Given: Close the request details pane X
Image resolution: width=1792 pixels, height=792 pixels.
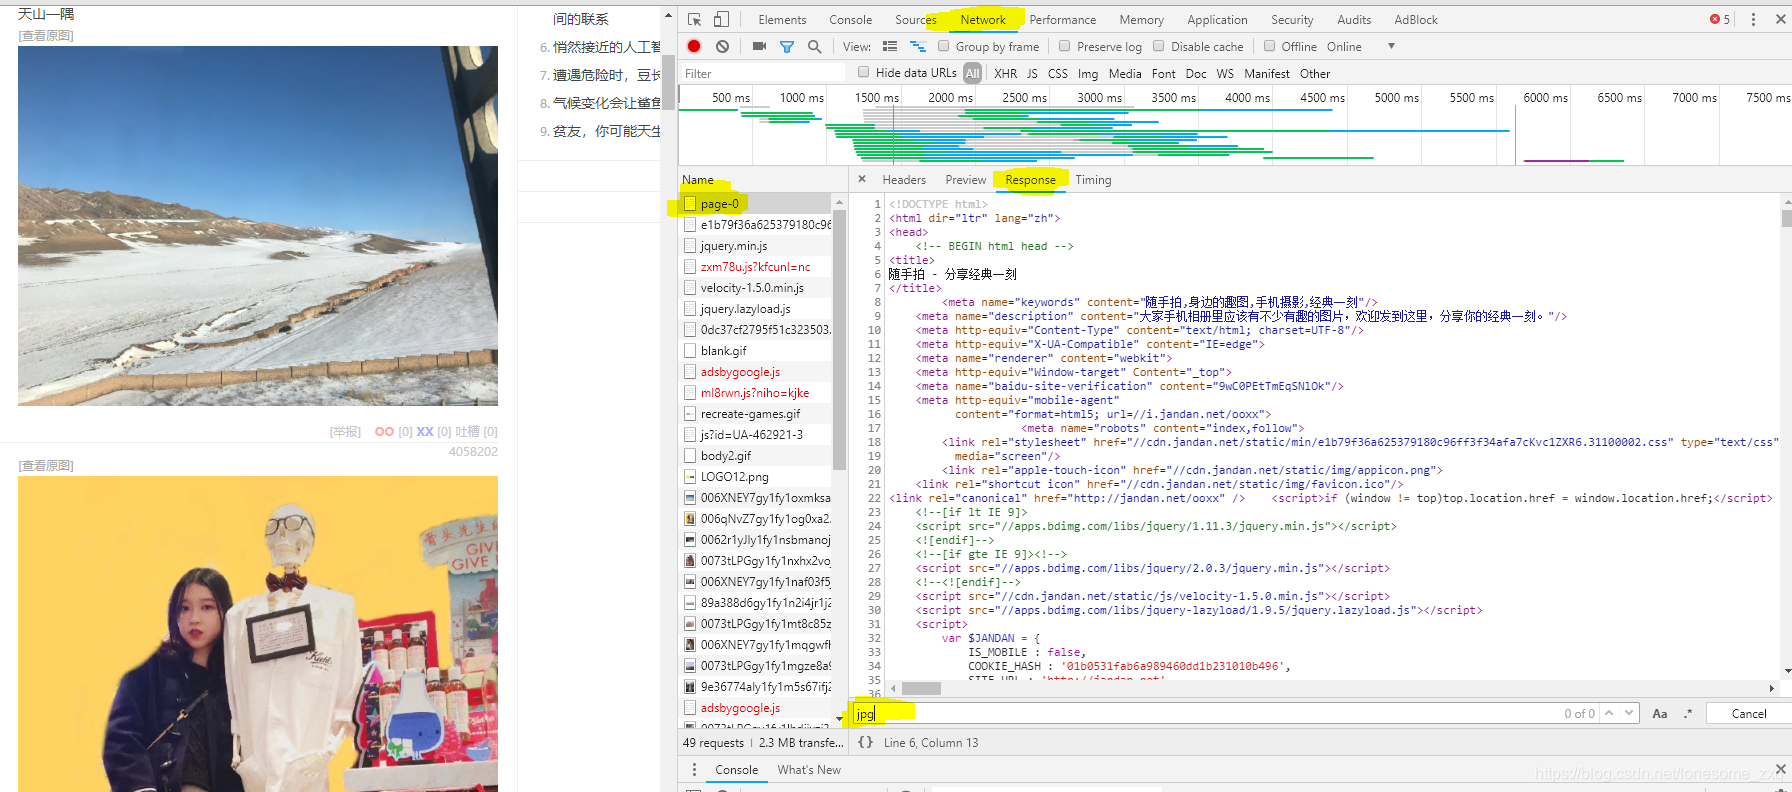Looking at the screenshot, I should [x=862, y=180].
